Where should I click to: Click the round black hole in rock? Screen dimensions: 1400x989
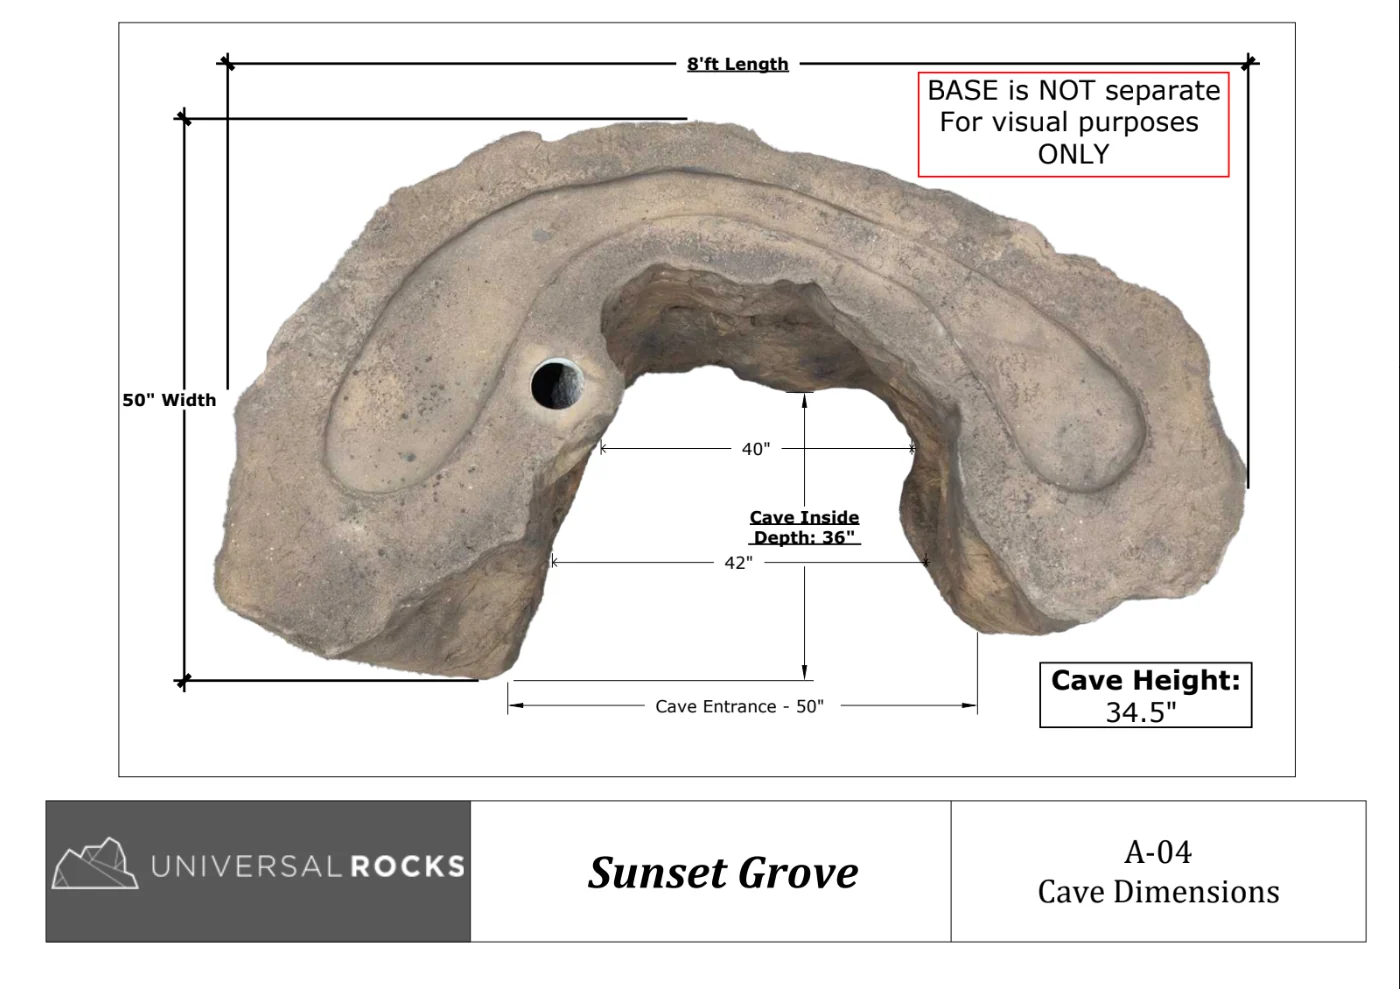556,384
